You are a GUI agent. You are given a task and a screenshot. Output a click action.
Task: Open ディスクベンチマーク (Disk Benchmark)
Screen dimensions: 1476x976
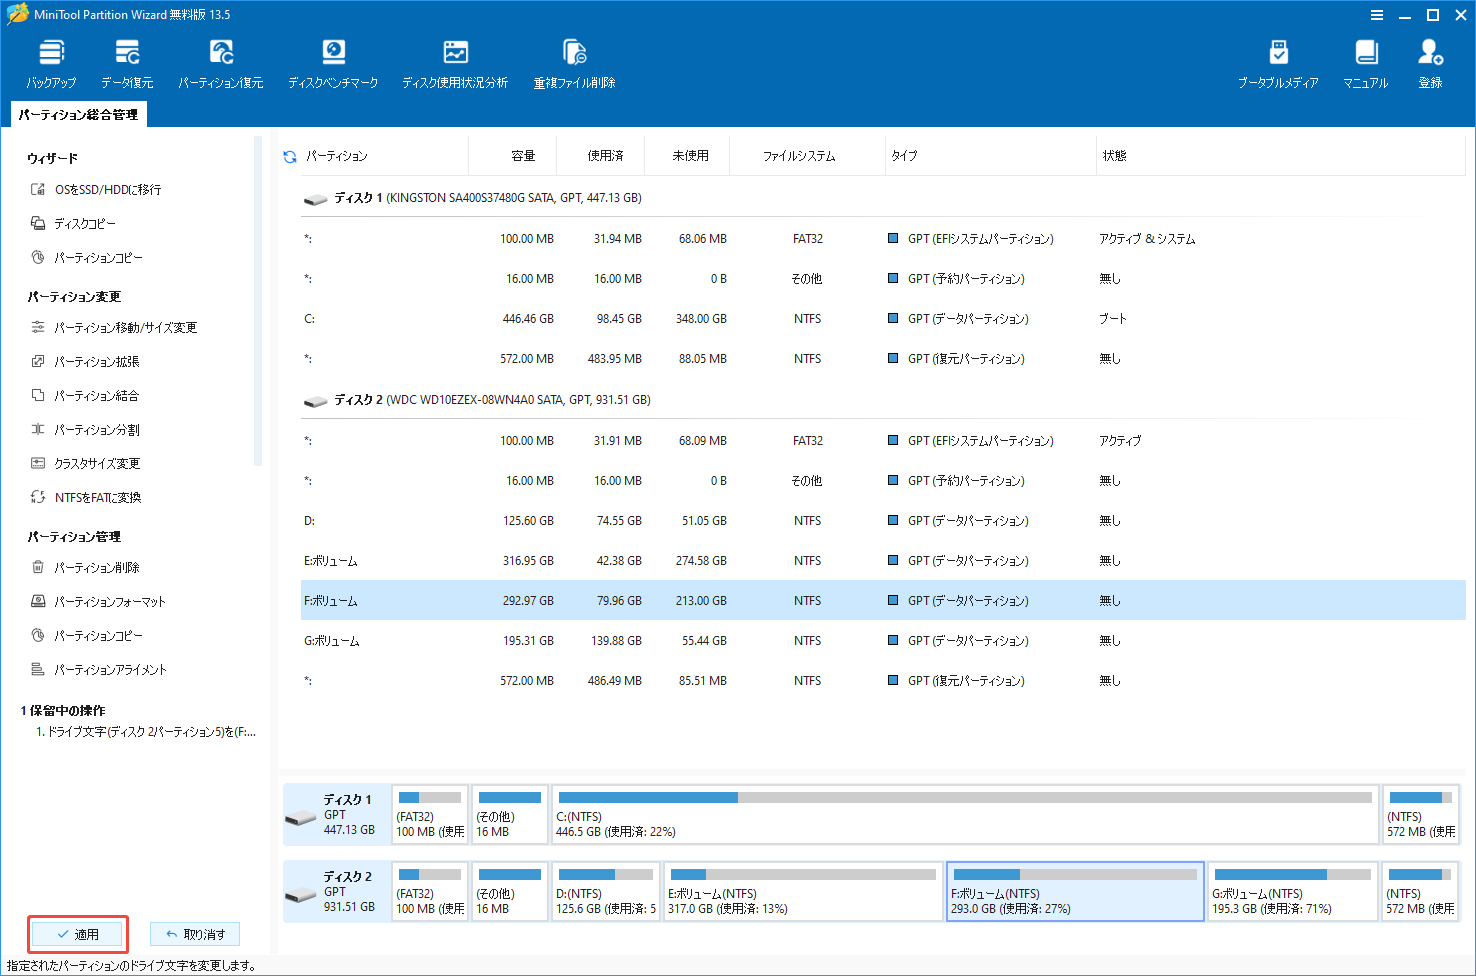[333, 62]
